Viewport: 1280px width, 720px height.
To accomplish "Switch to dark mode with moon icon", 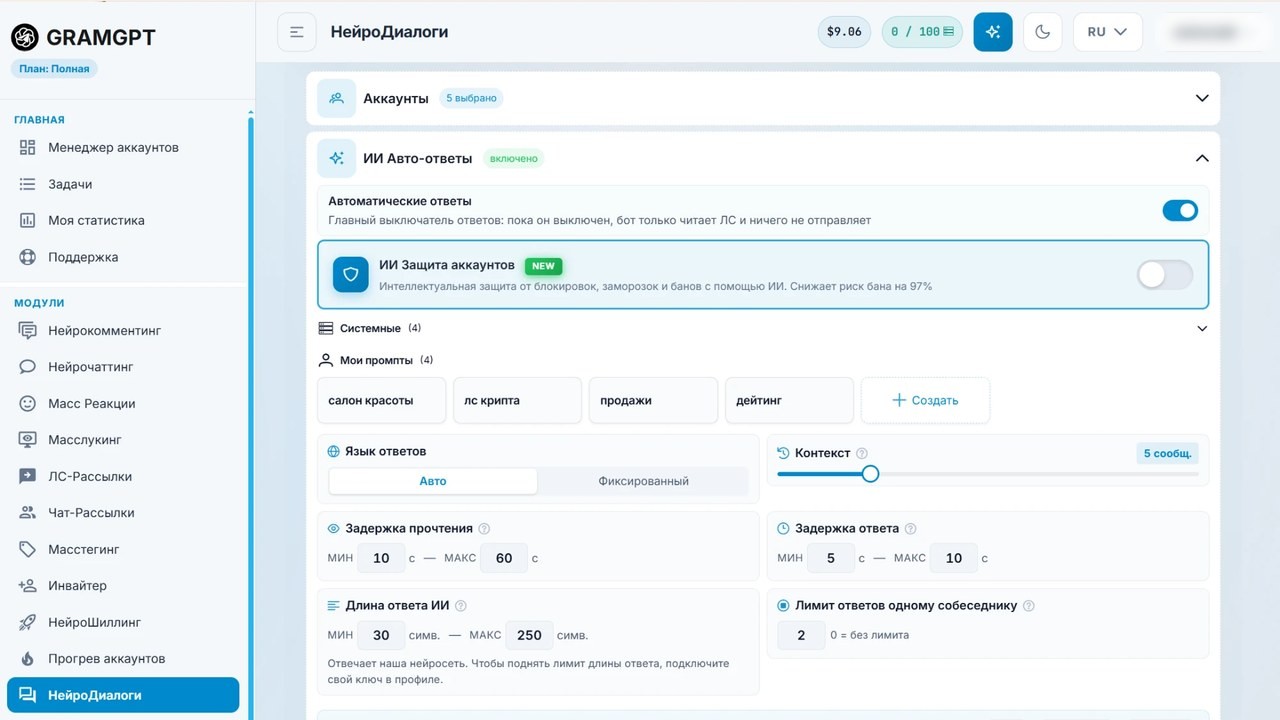I will click(x=1043, y=32).
